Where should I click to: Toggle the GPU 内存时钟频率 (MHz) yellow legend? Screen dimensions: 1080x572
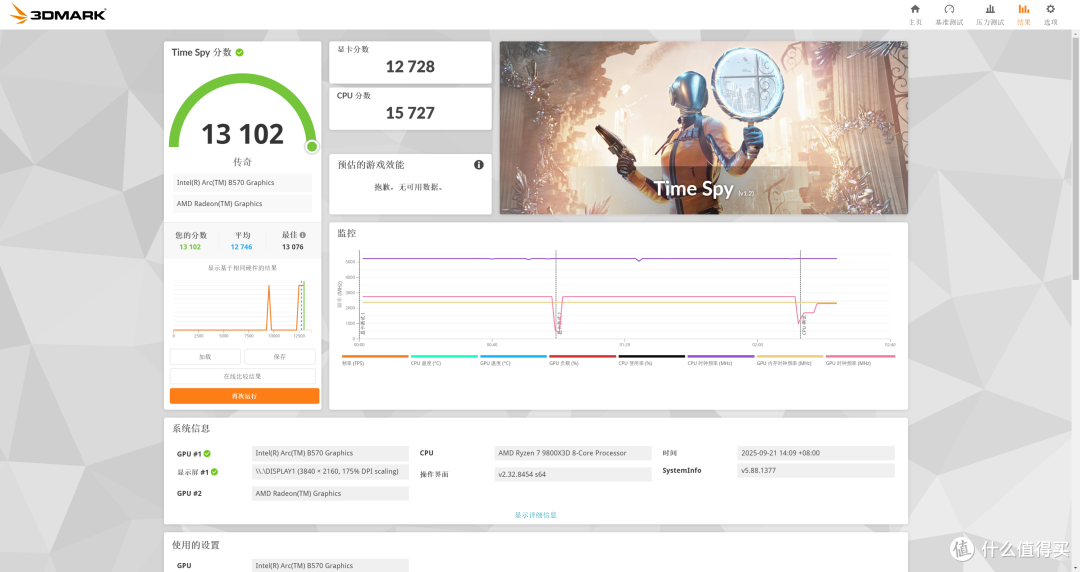click(790, 360)
